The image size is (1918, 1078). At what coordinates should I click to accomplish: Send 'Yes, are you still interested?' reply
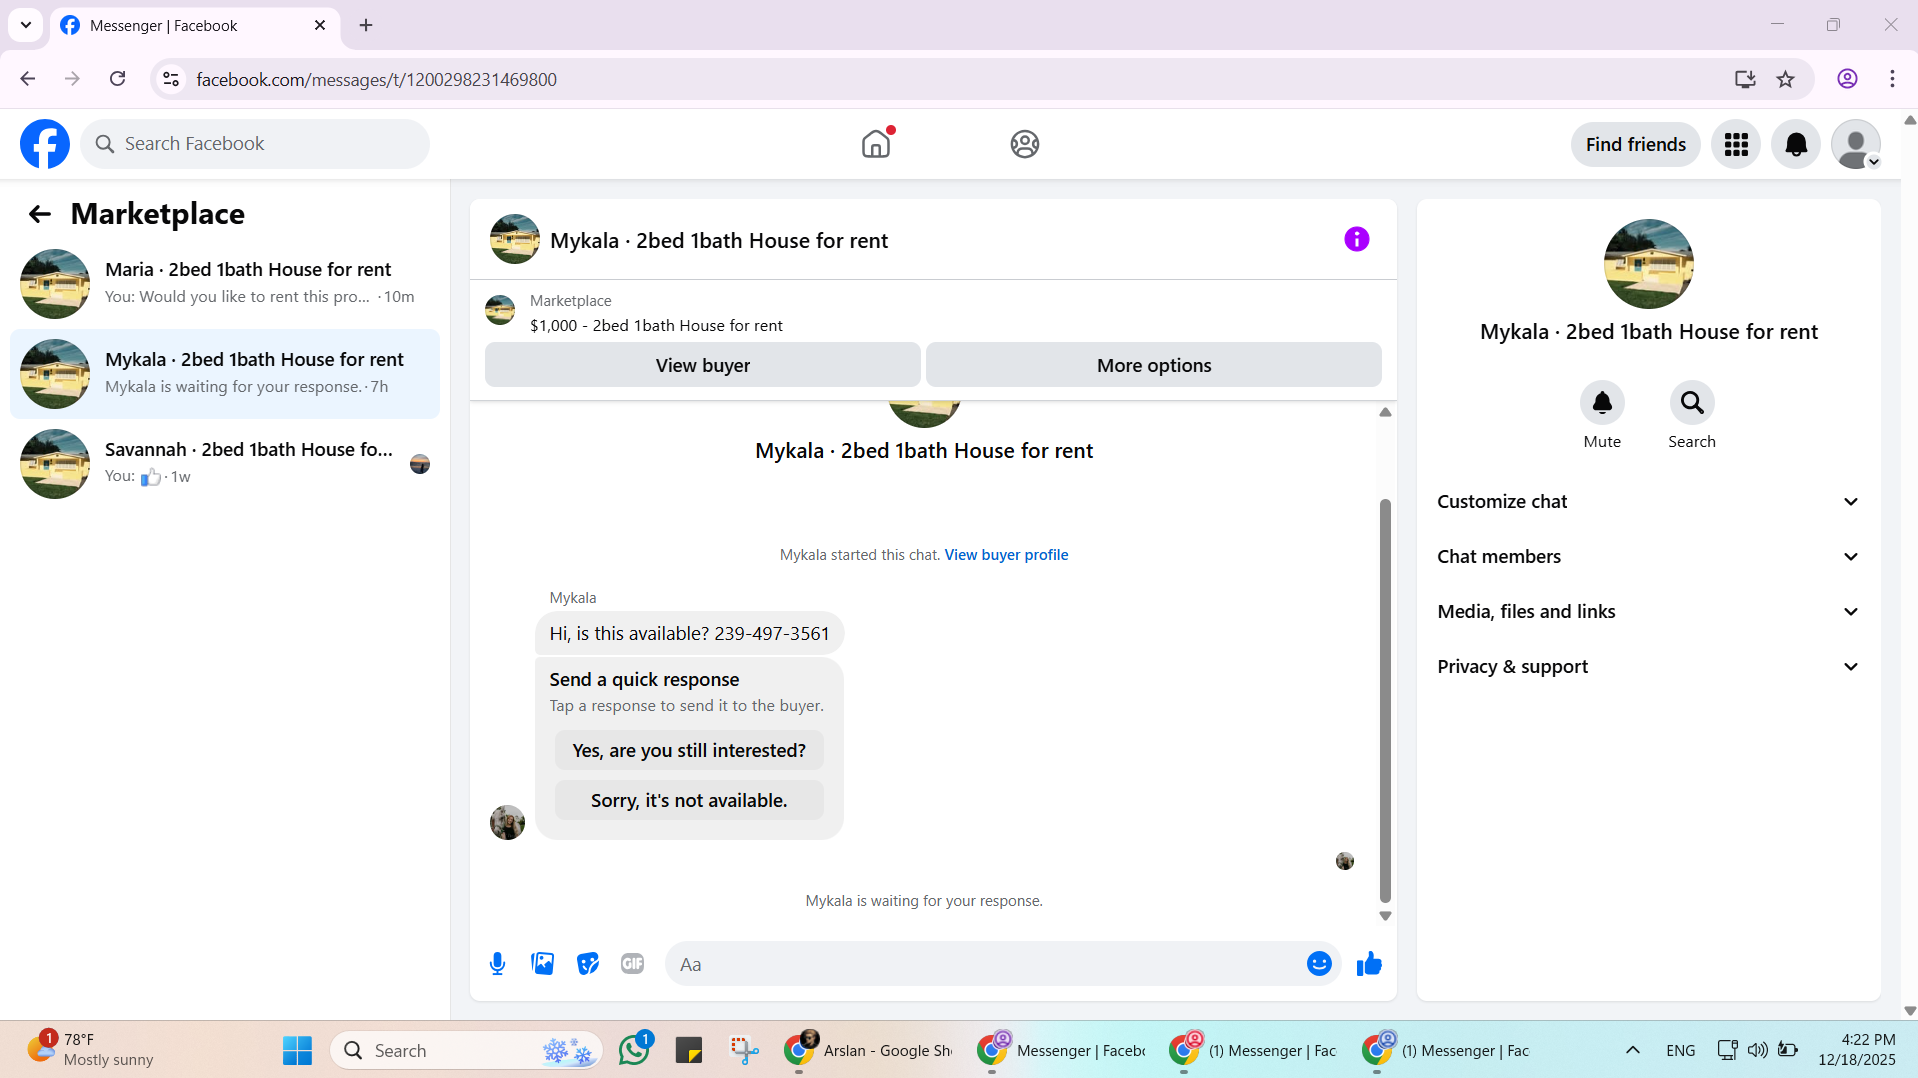pyautogui.click(x=689, y=751)
